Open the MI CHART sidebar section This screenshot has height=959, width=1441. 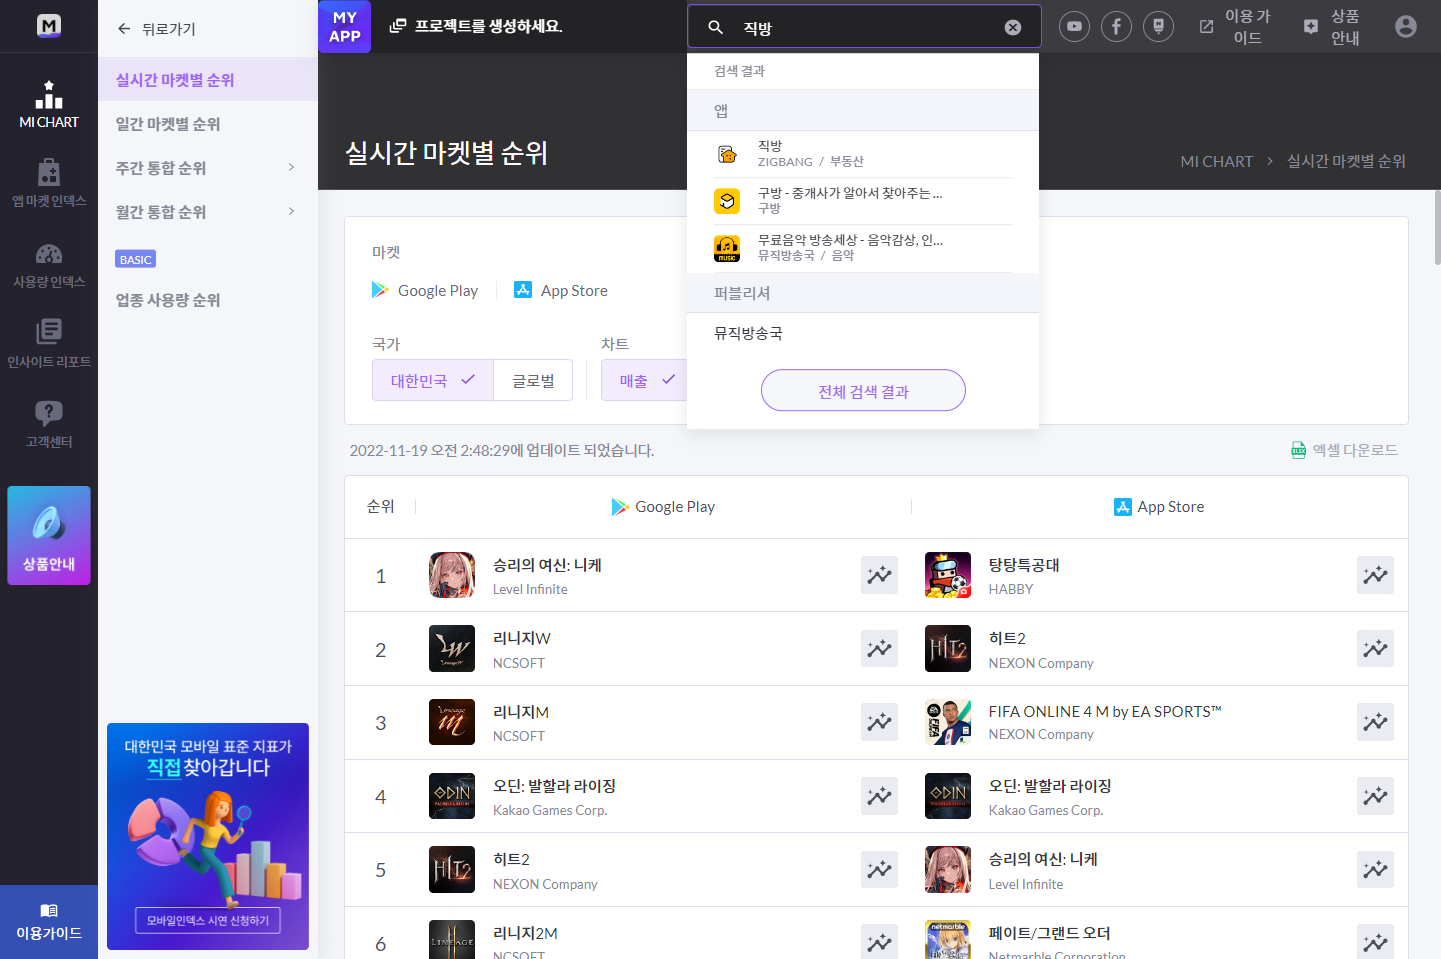tap(48, 105)
